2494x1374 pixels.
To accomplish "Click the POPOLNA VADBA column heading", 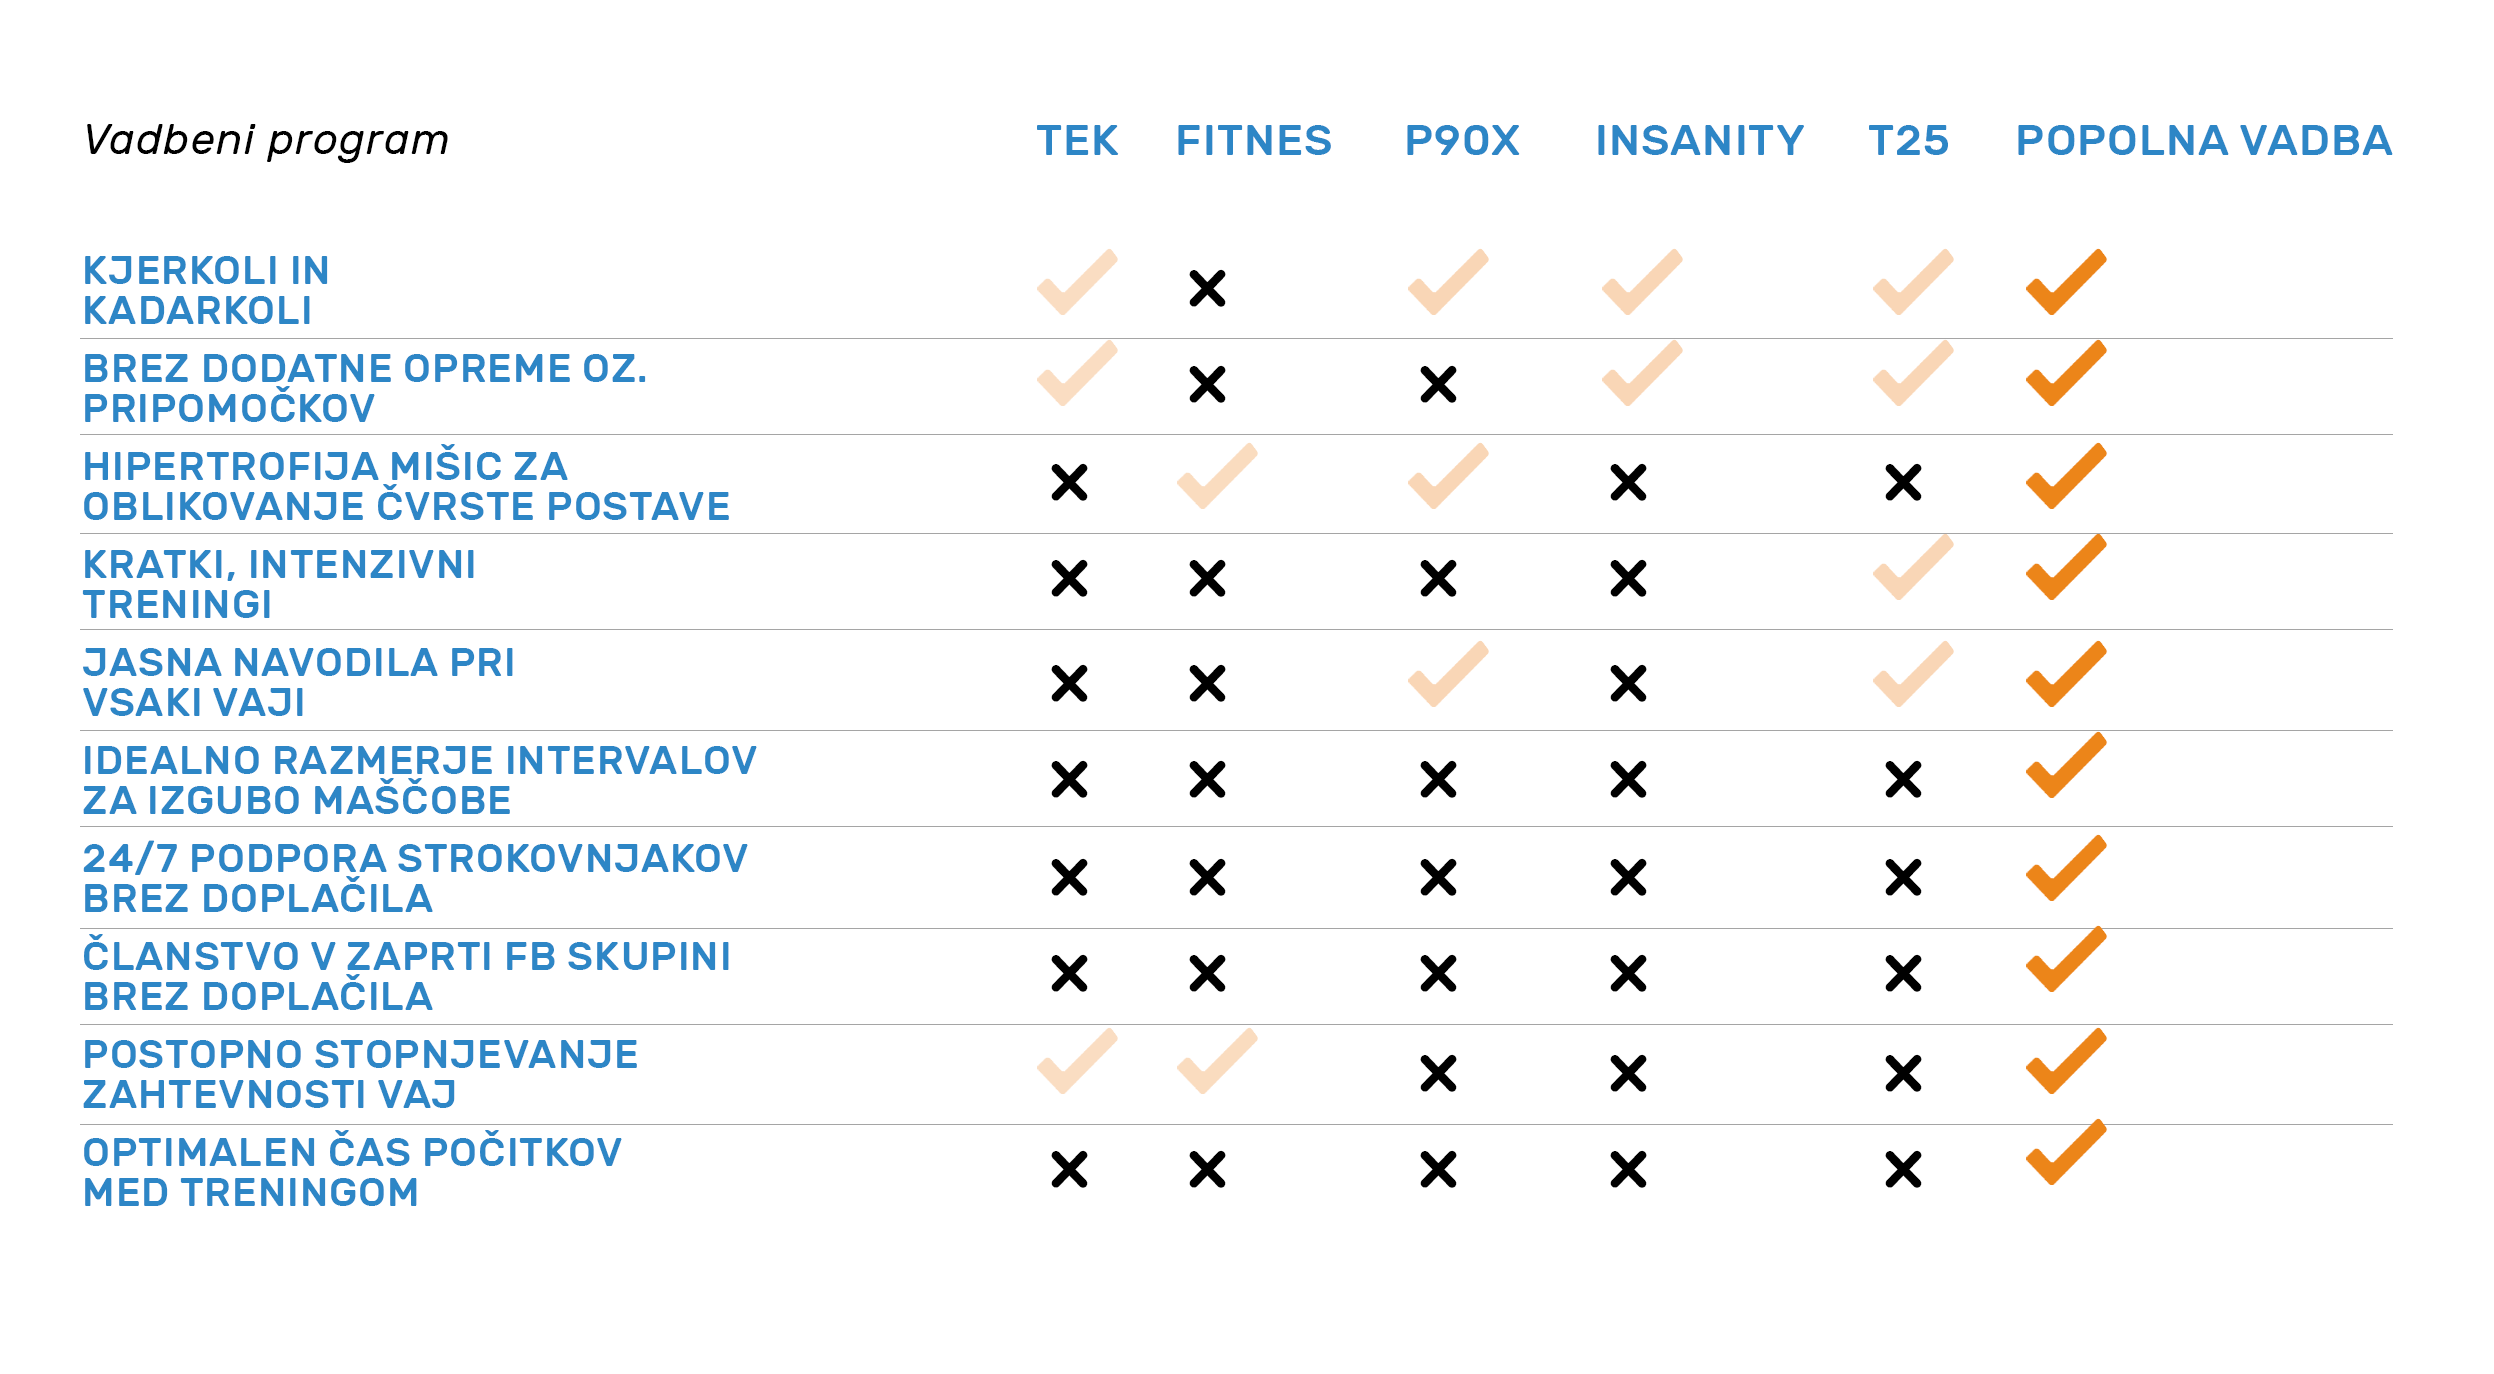I will pos(2203,141).
